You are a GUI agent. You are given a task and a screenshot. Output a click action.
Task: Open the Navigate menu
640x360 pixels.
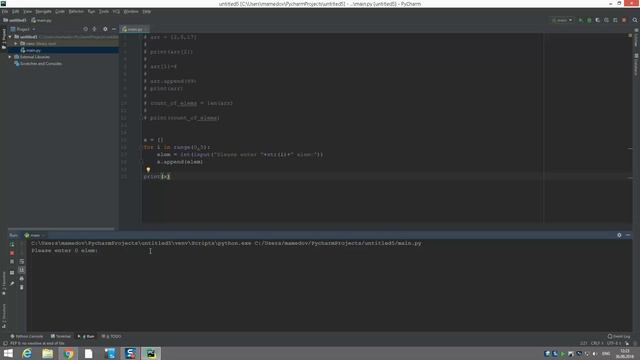tap(43, 11)
